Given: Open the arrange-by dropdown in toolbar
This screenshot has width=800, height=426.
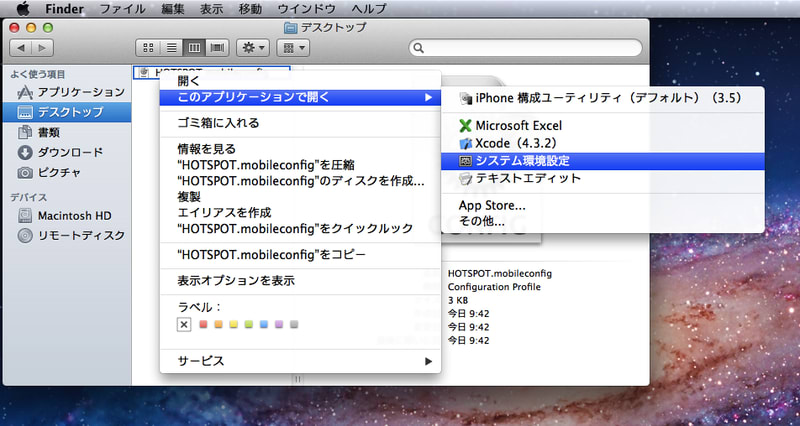Looking at the screenshot, I should (292, 47).
